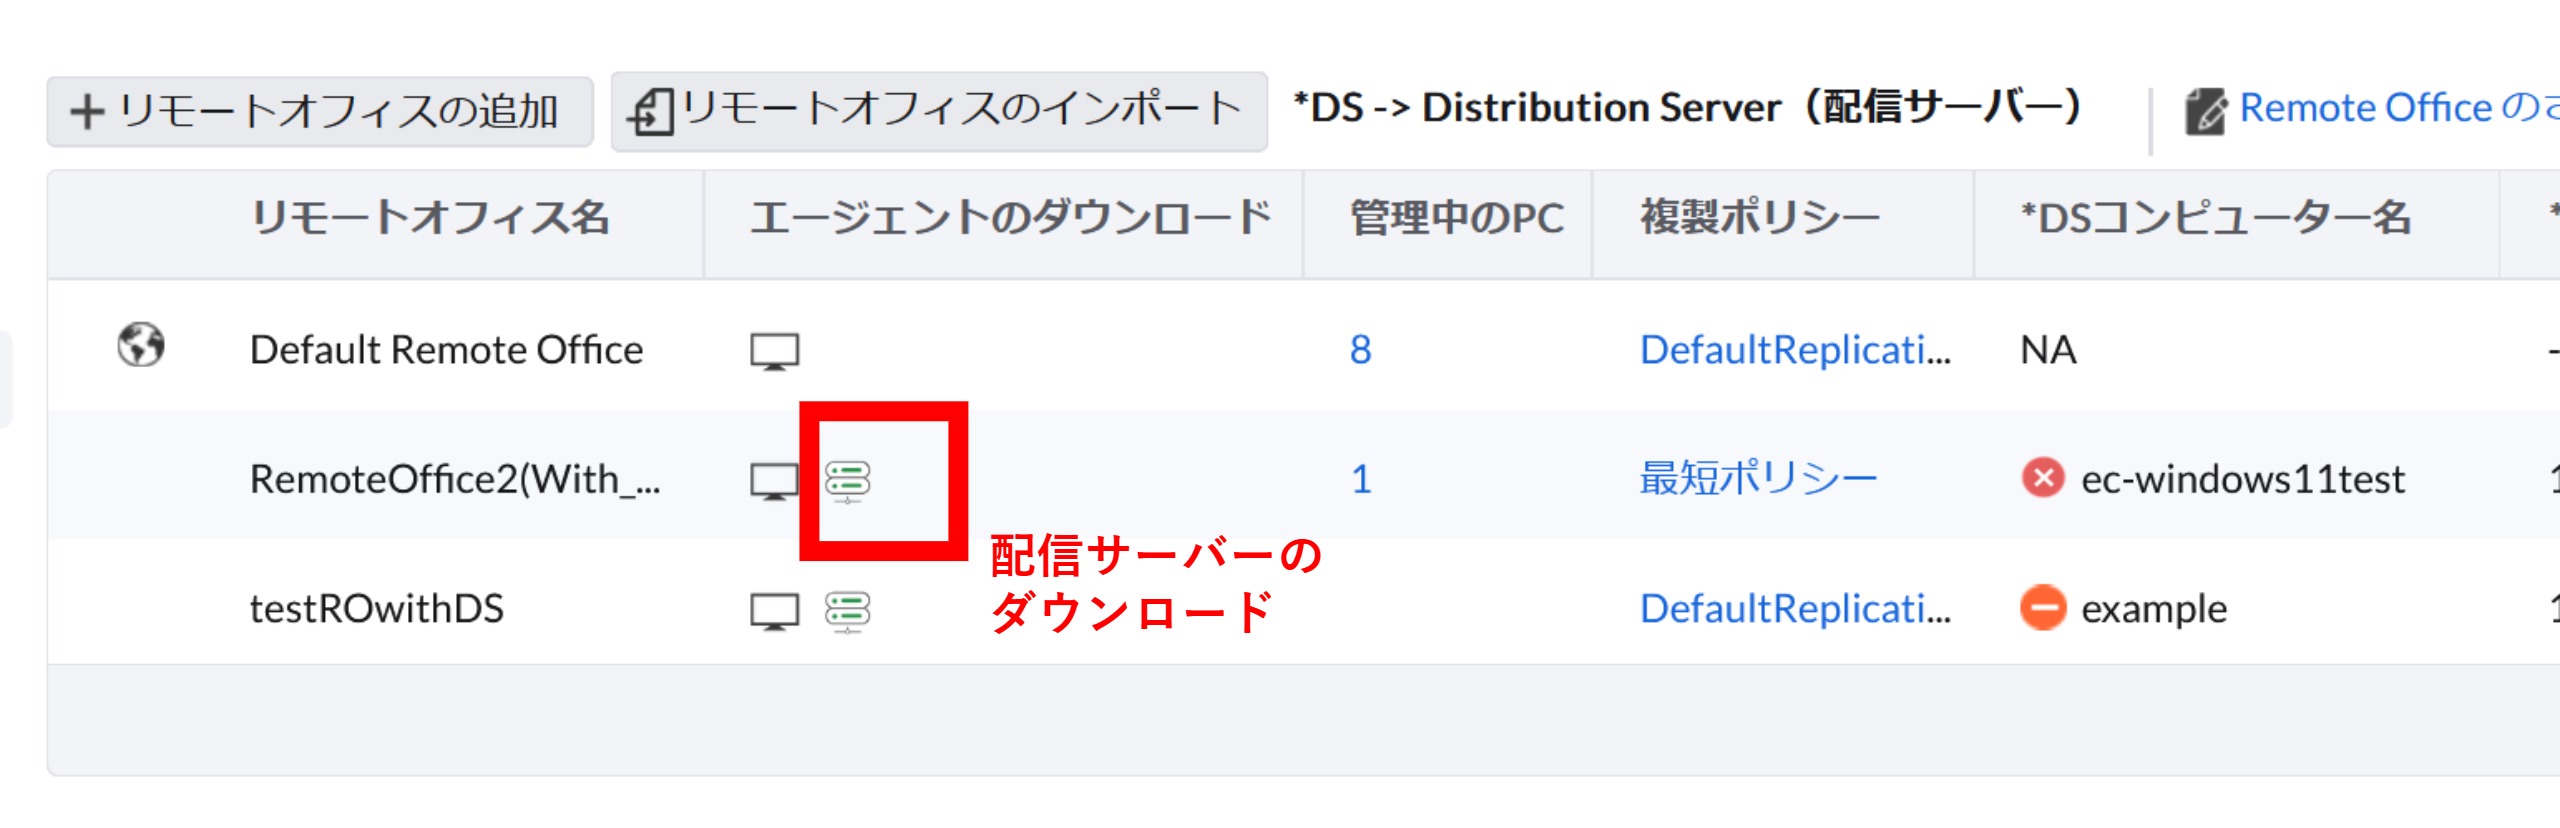Click リモートオフィスの追加 button
The width and height of the screenshot is (2560, 828).
[319, 112]
